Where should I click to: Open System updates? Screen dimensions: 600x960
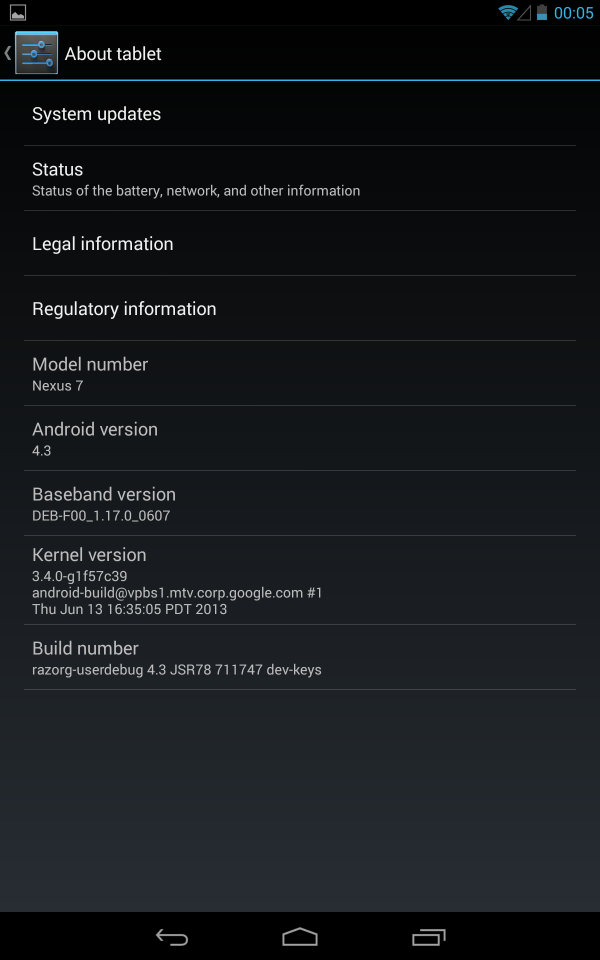tap(300, 114)
